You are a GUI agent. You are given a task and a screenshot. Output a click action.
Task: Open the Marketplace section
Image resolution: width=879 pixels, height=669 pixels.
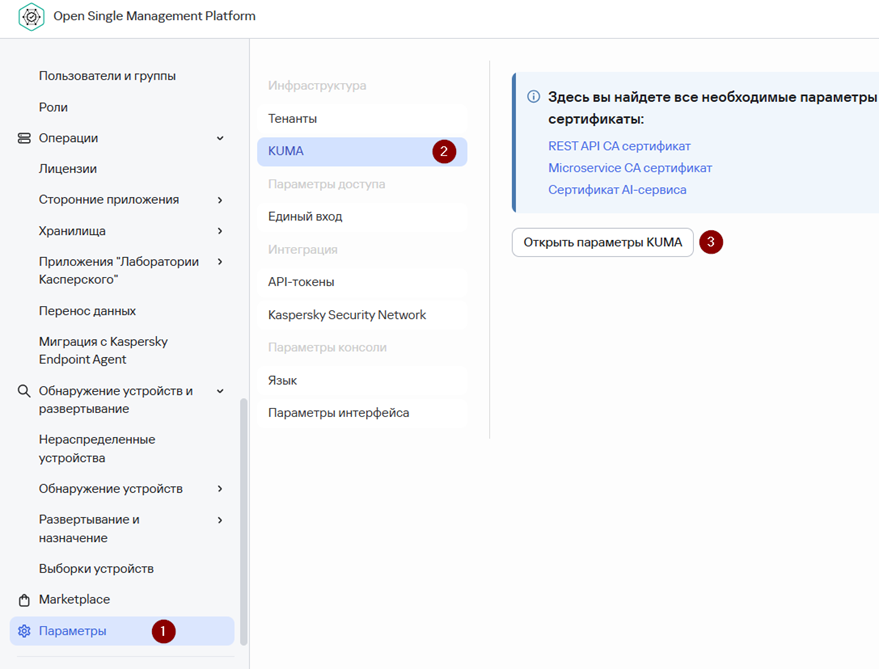pyautogui.click(x=75, y=599)
